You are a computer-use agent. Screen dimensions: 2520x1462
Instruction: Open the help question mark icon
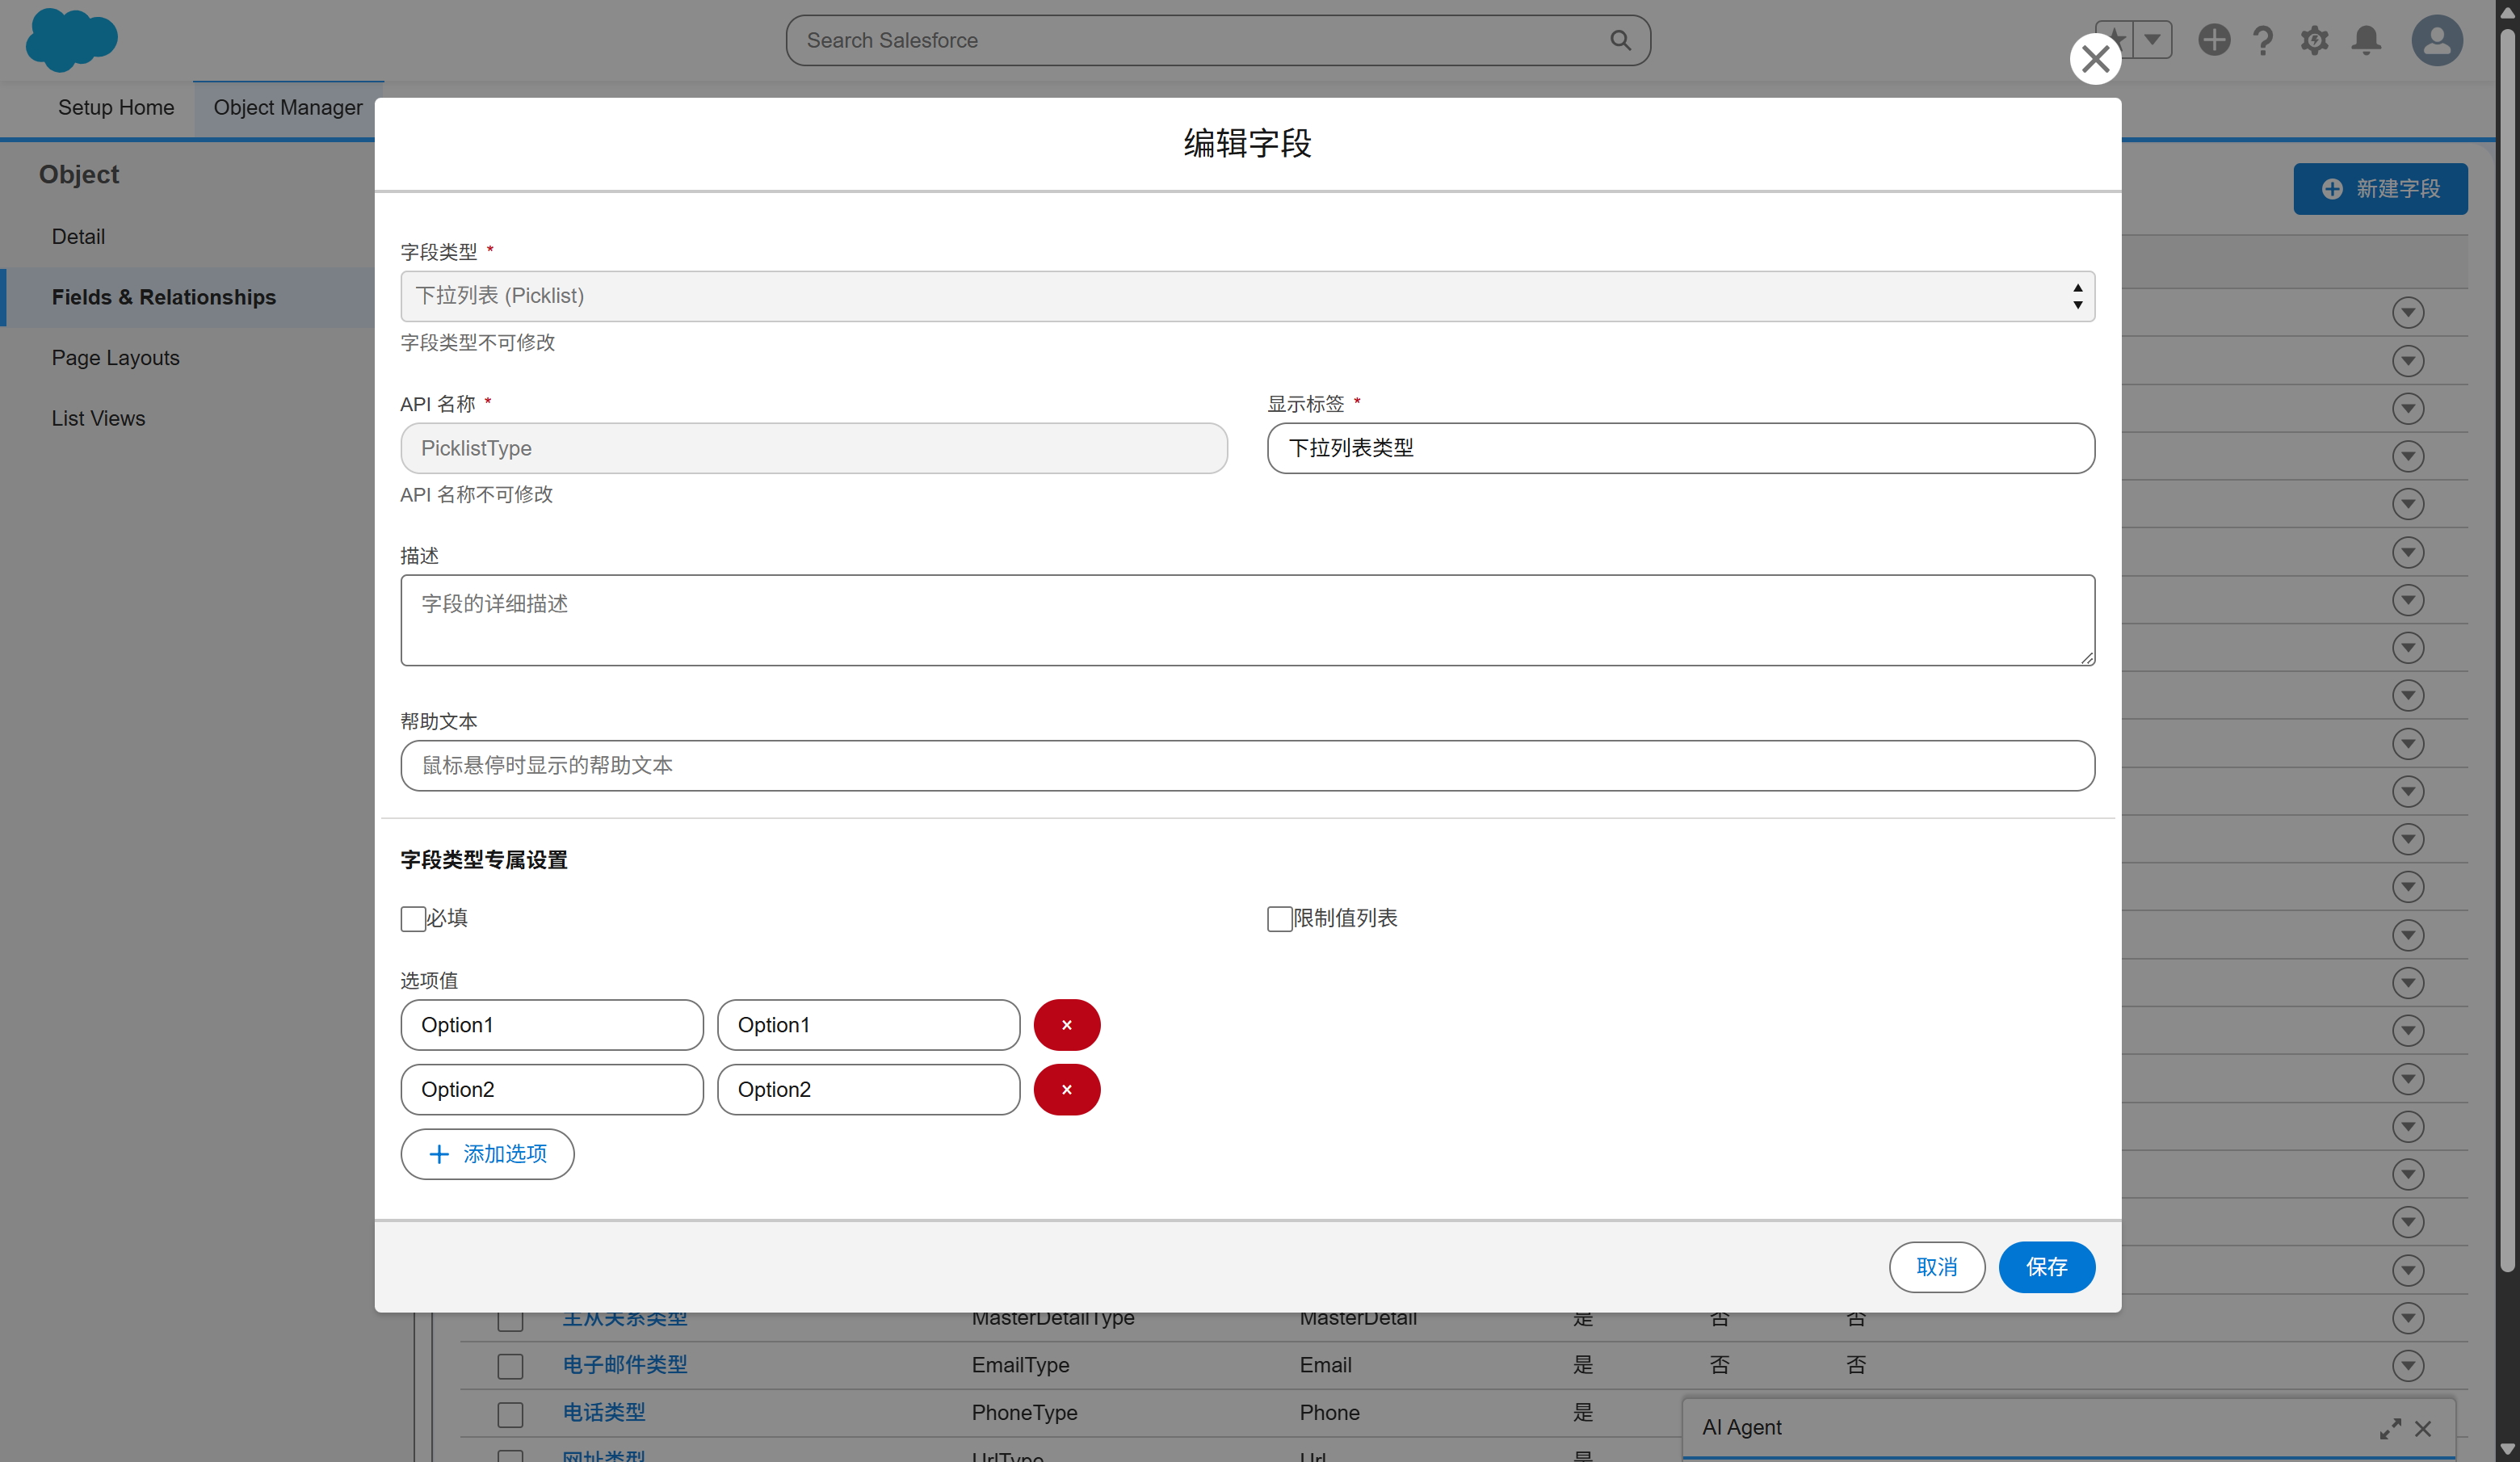pyautogui.click(x=2263, y=40)
